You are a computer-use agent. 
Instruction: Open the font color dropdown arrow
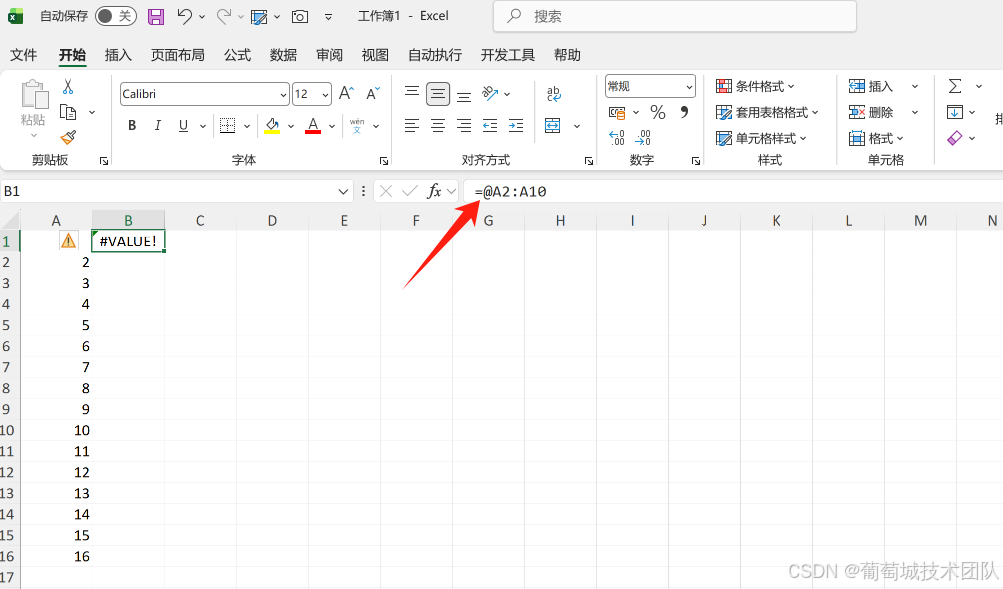332,126
